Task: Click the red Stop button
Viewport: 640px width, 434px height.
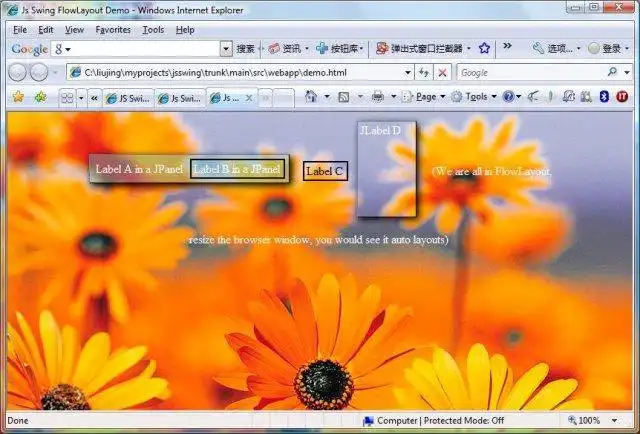Action: click(442, 73)
